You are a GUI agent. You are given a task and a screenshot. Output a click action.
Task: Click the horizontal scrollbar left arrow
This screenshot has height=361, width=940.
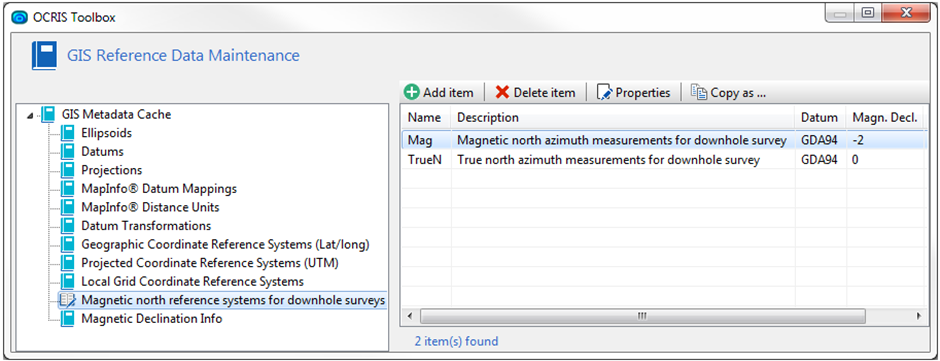coord(411,315)
